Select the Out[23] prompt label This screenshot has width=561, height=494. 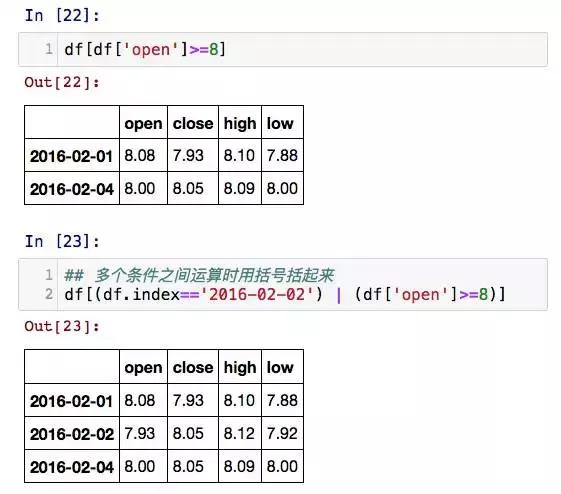(x=62, y=326)
